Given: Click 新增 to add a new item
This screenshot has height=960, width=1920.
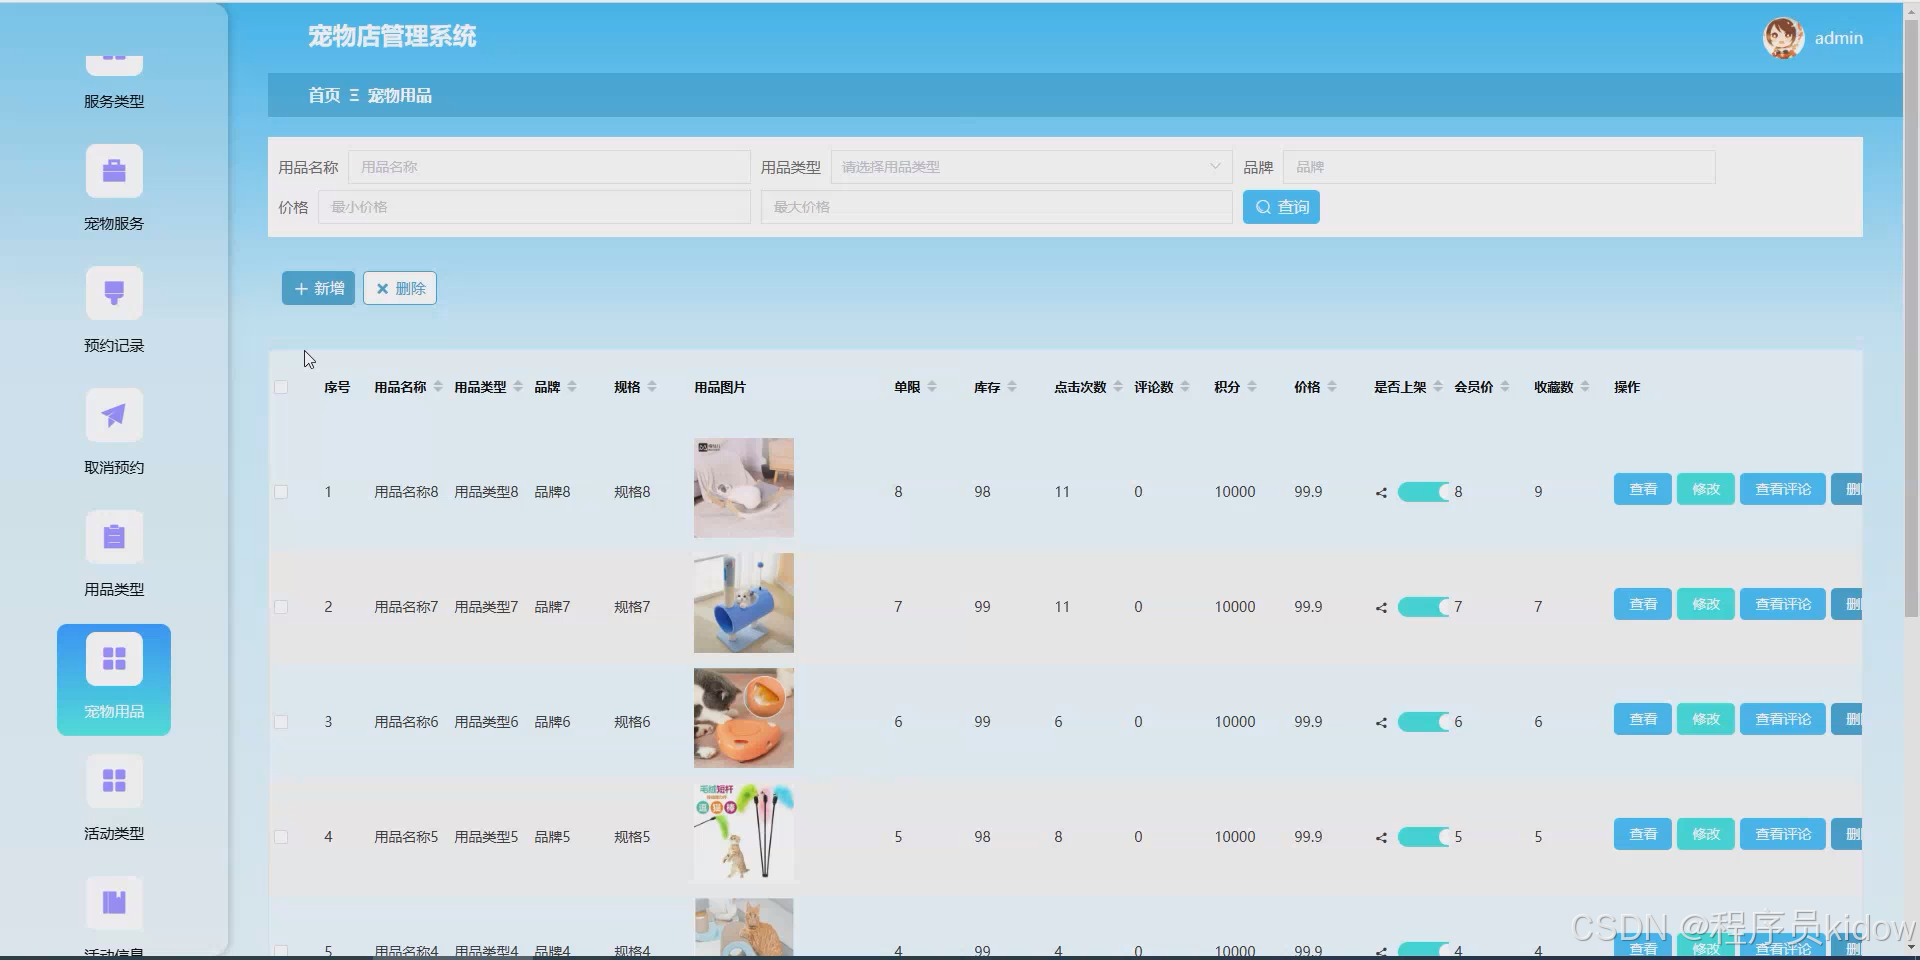Looking at the screenshot, I should [x=317, y=288].
